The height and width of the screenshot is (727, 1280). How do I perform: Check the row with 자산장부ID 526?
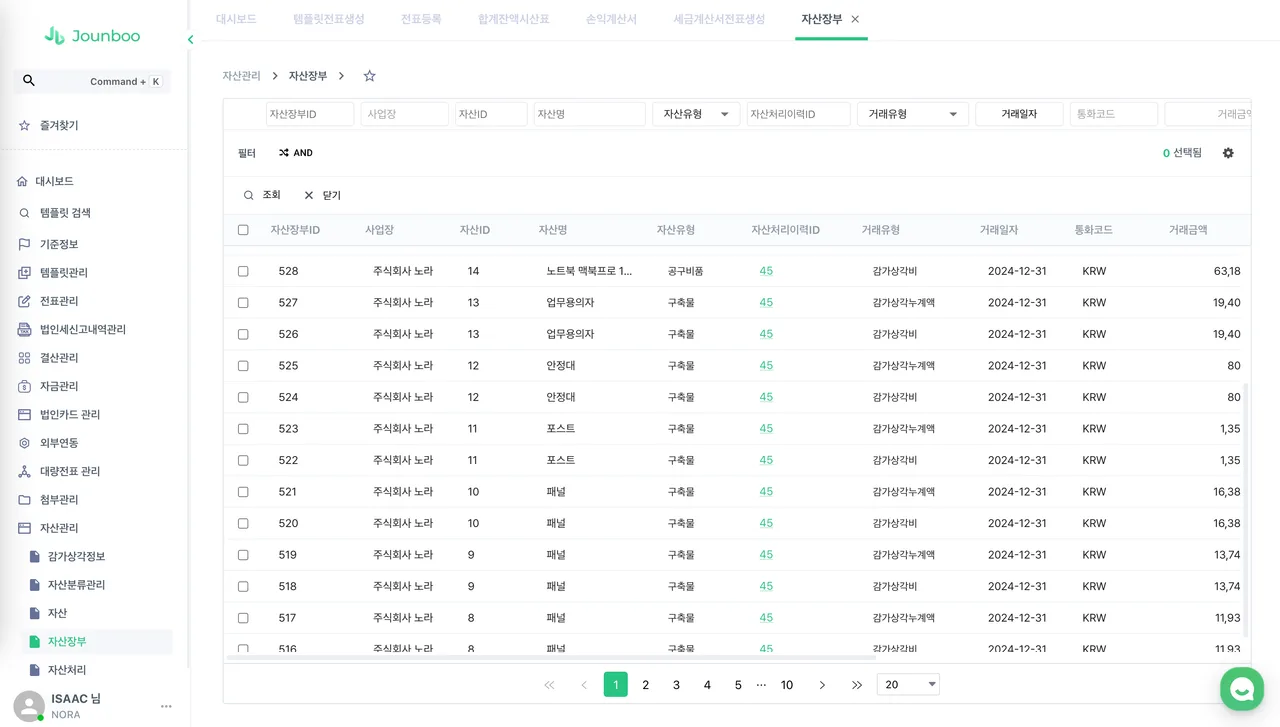243,334
